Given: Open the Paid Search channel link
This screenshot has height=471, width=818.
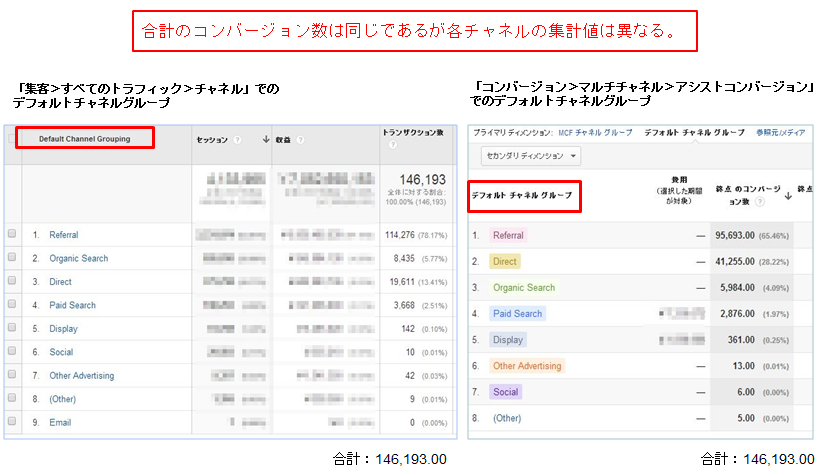Looking at the screenshot, I should point(72,305).
